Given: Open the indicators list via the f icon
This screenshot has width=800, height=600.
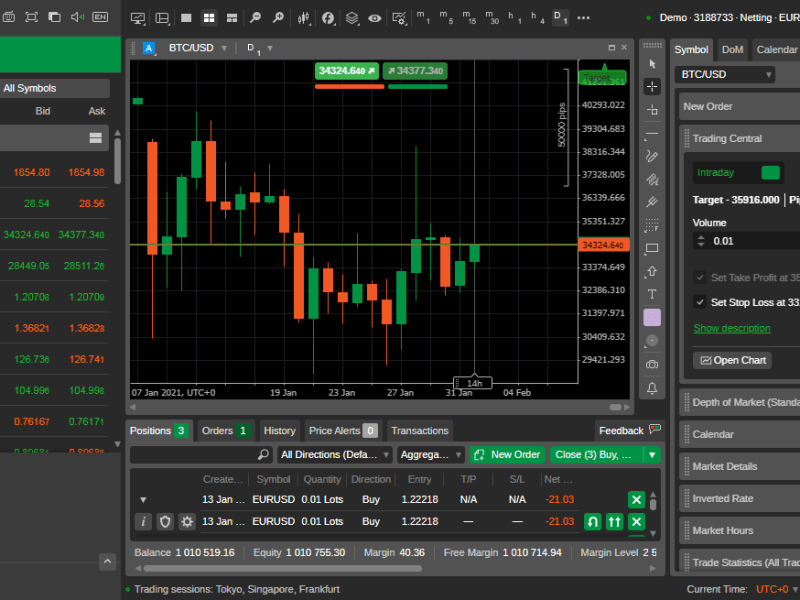Looking at the screenshot, I should [329, 17].
